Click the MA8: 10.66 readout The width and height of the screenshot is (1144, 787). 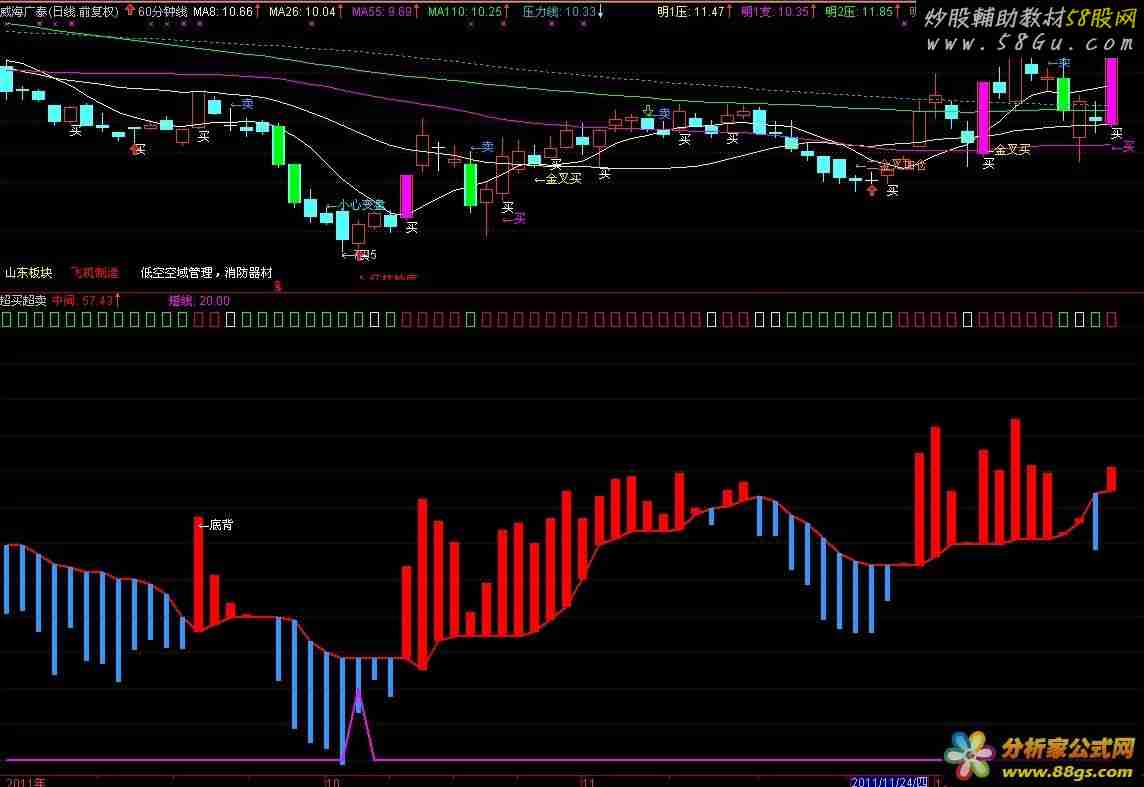(223, 12)
